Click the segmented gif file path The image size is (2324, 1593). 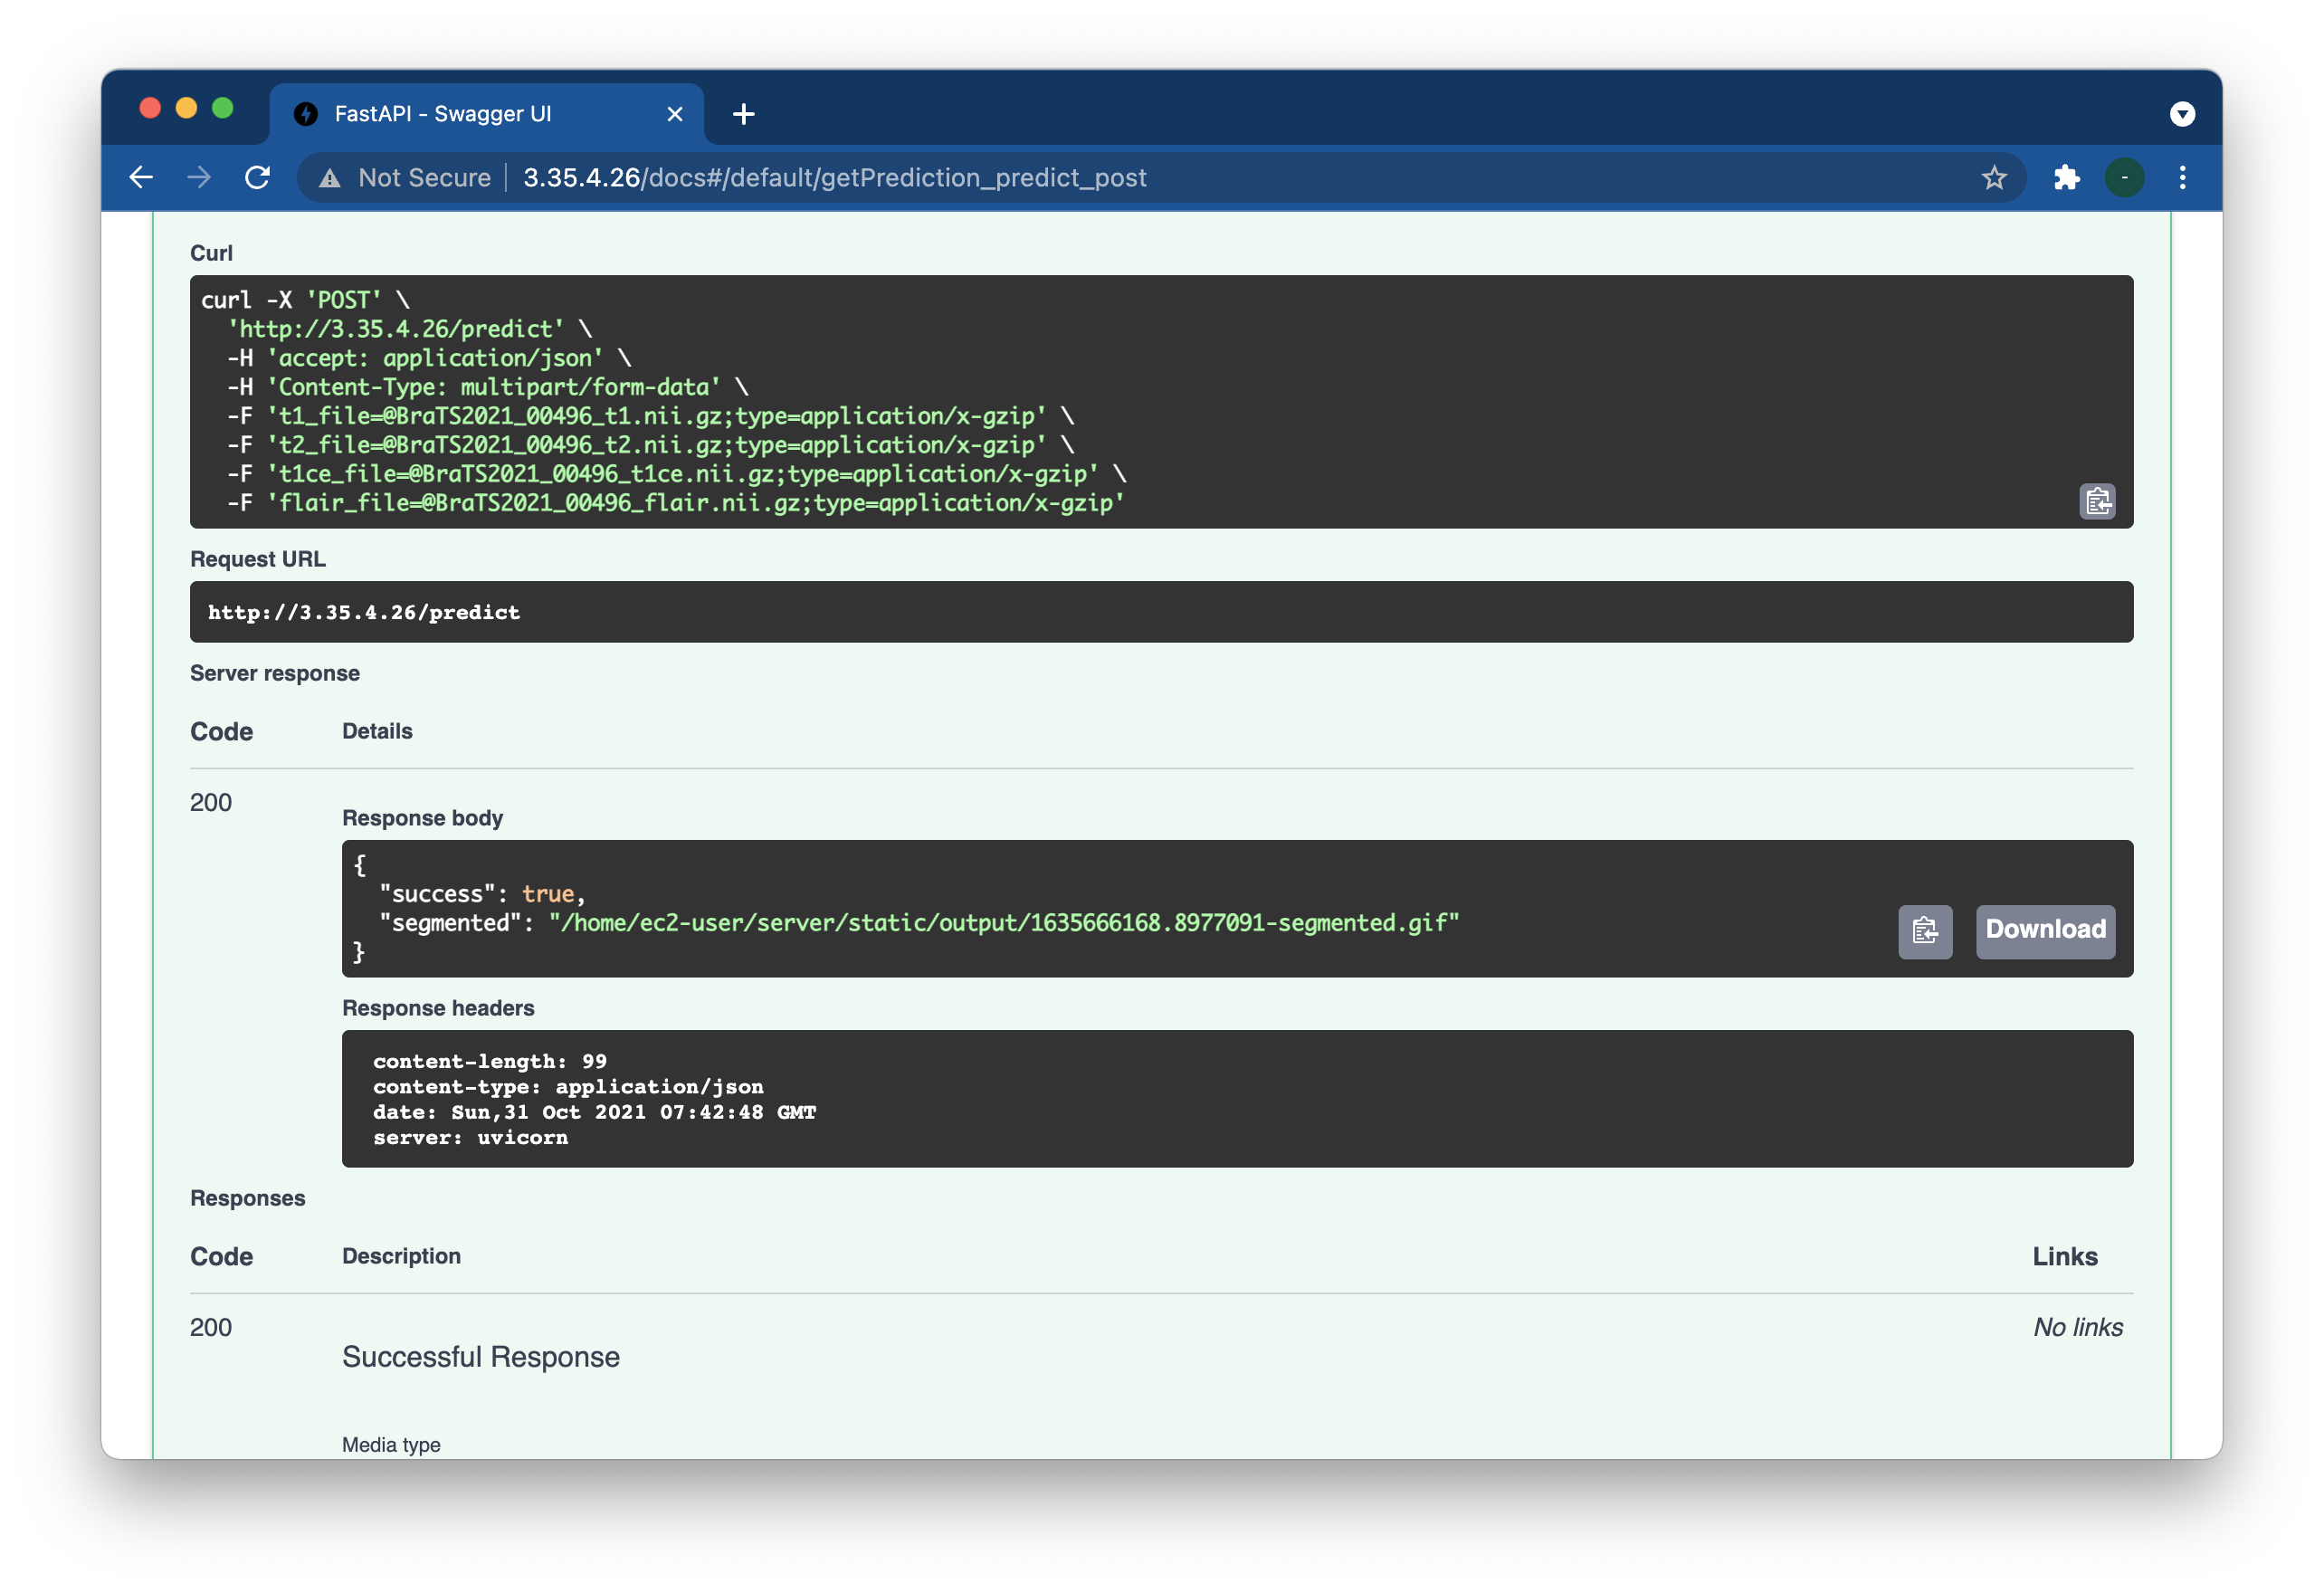1003,922
